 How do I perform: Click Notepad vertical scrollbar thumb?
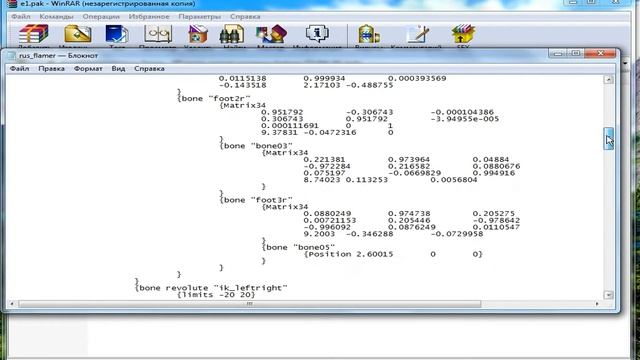tap(609, 139)
